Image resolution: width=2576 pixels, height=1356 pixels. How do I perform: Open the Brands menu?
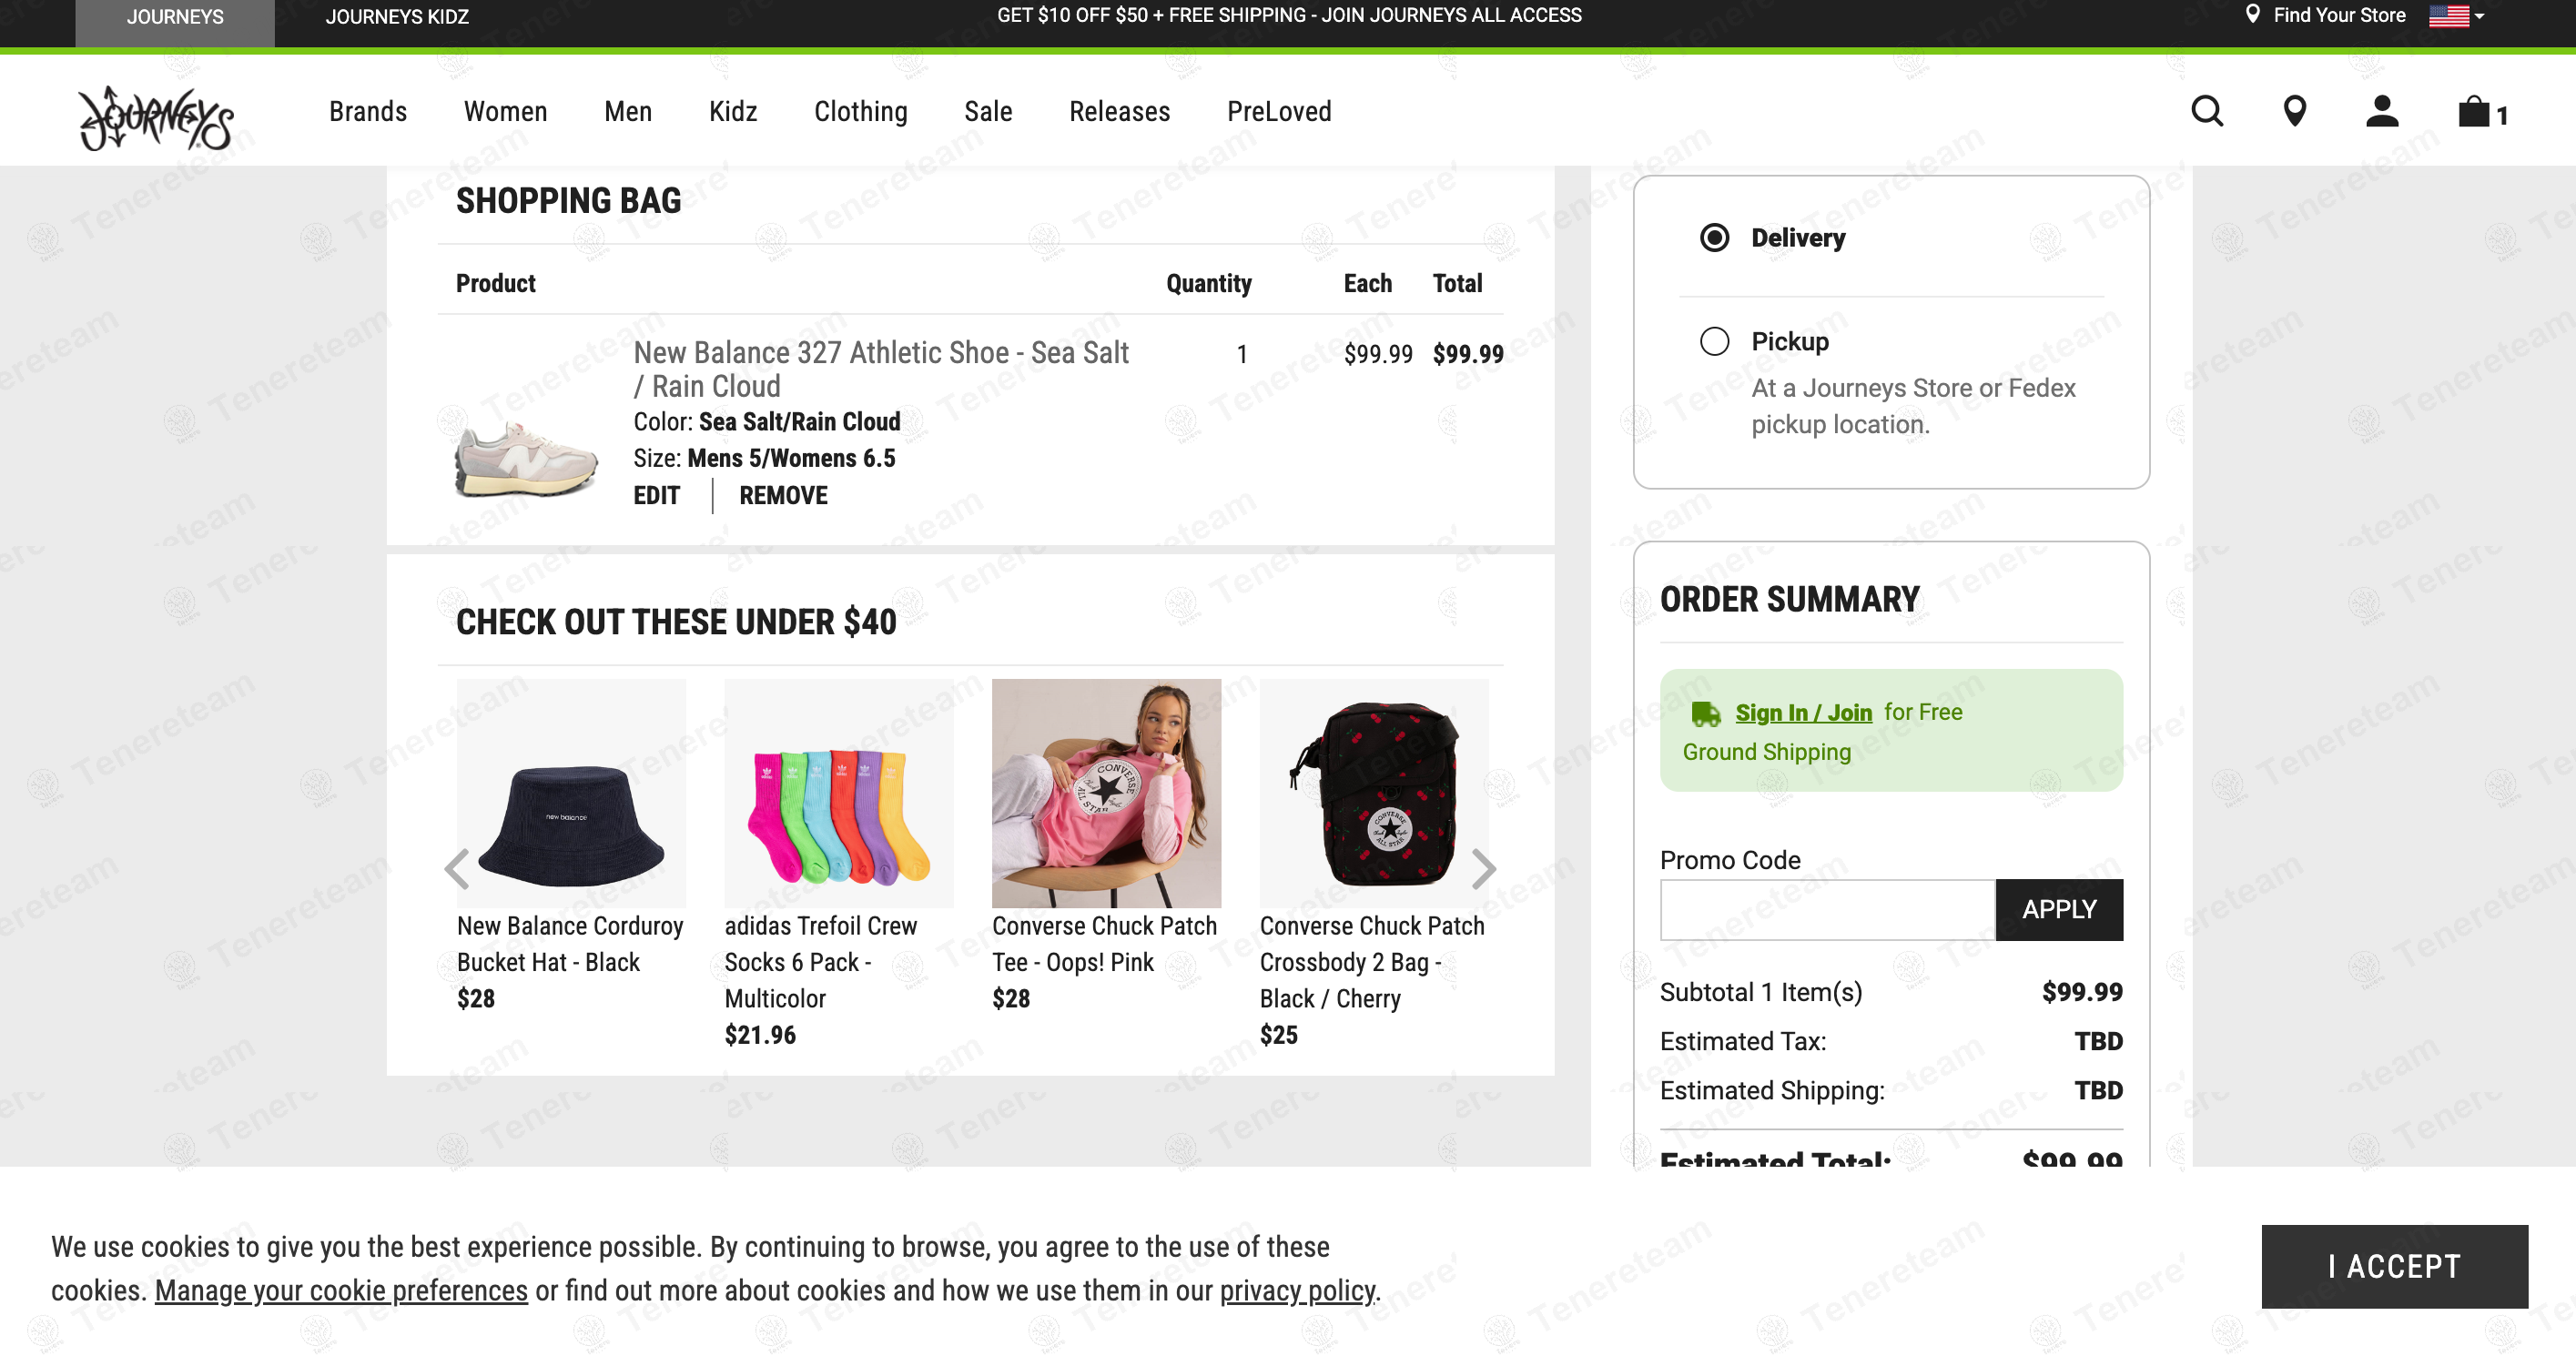368,111
